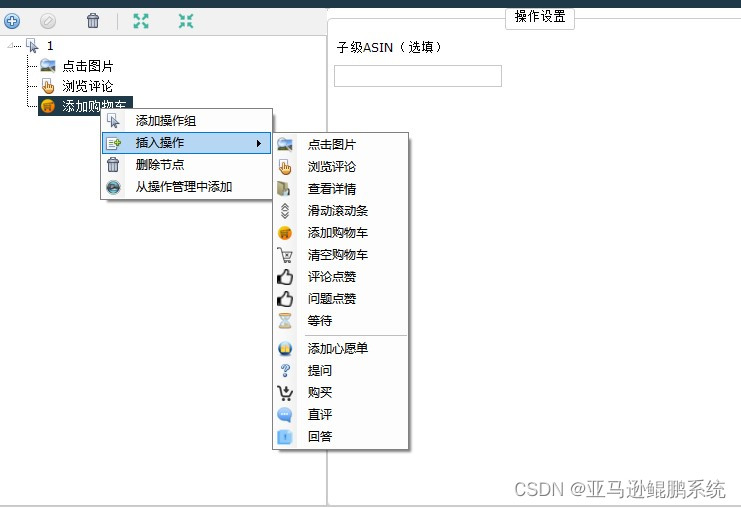The image size is (741, 508).
Task: Click the green expand-all arrows icon
Action: coord(141,21)
